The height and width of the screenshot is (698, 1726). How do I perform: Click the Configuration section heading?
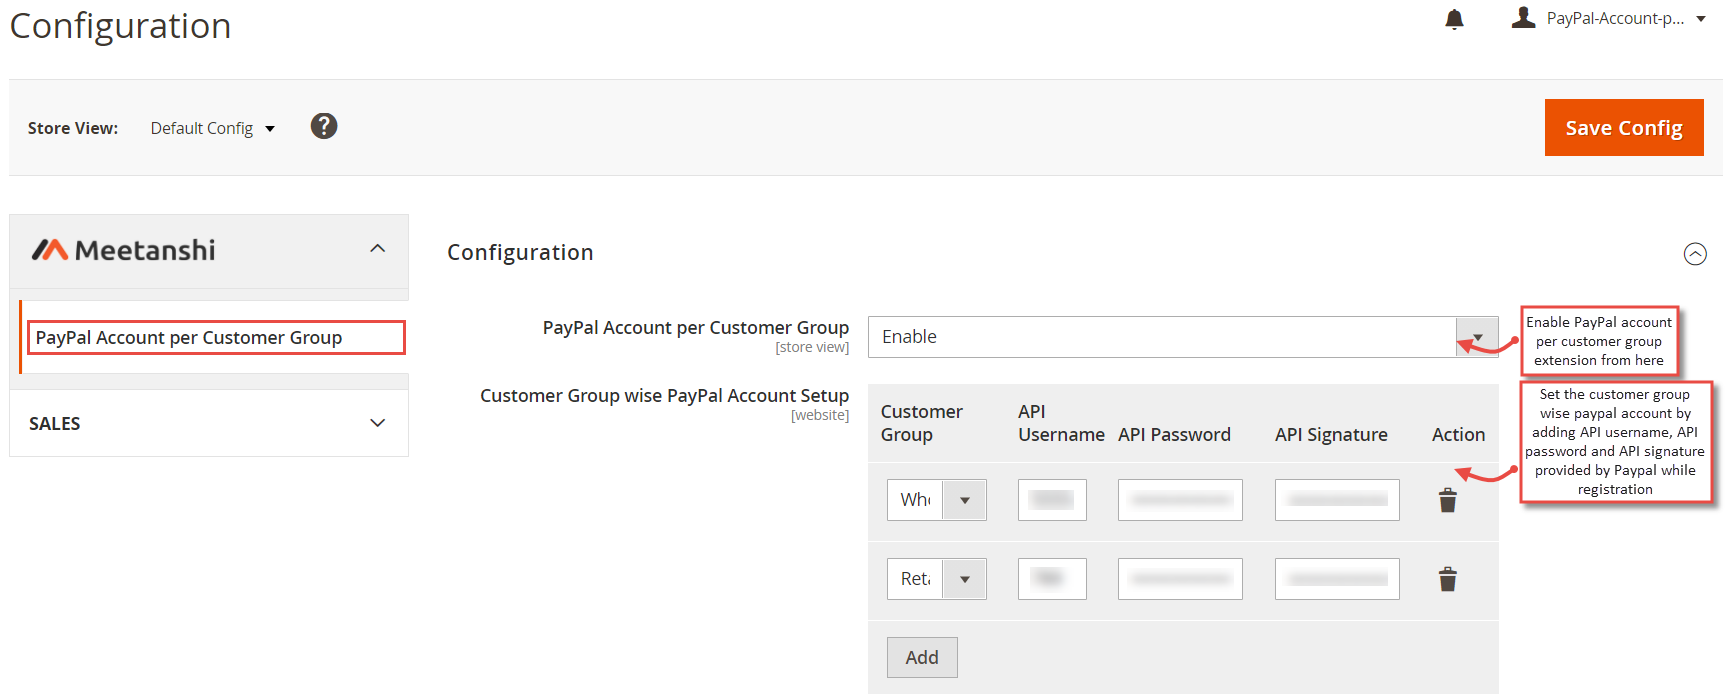[520, 252]
